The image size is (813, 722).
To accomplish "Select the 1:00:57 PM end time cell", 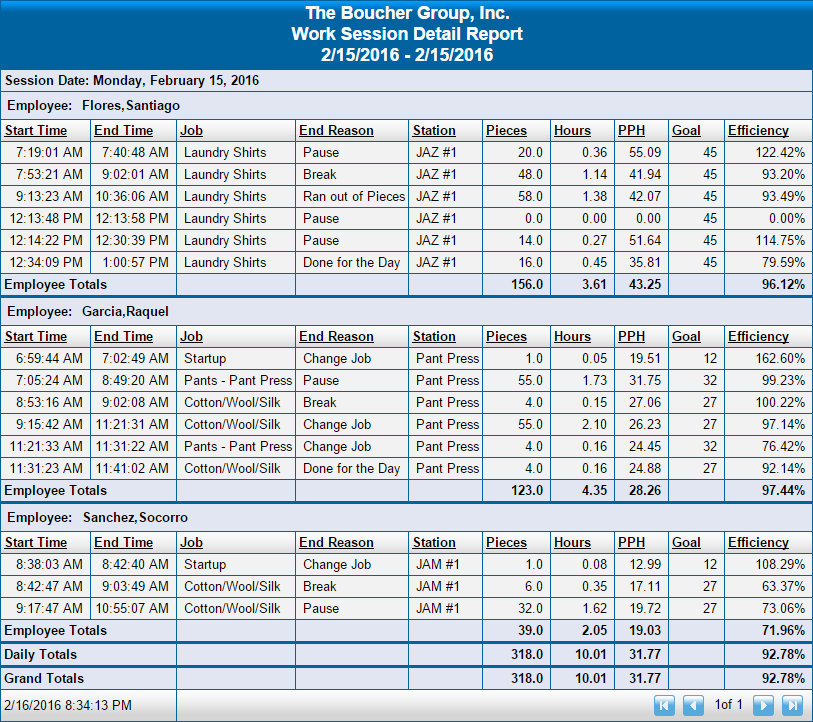I will tap(134, 262).
